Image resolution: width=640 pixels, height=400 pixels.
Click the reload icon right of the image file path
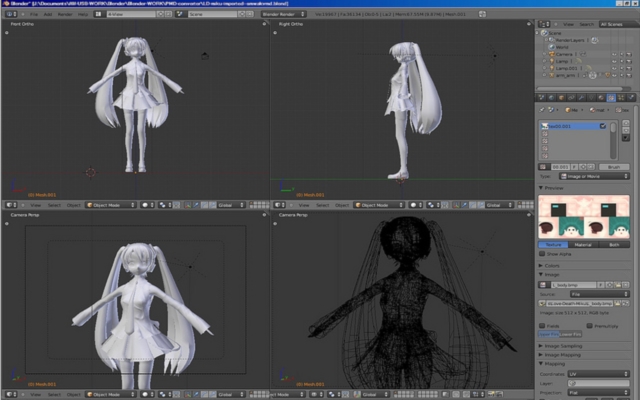point(626,303)
